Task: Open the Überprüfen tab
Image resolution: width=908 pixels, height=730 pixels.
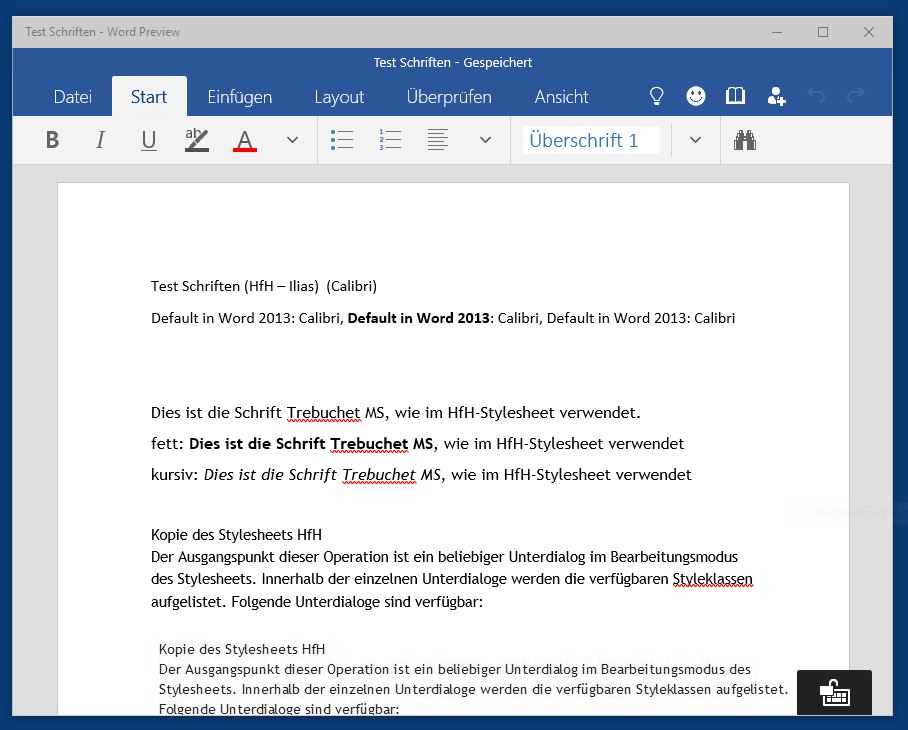Action: (449, 97)
